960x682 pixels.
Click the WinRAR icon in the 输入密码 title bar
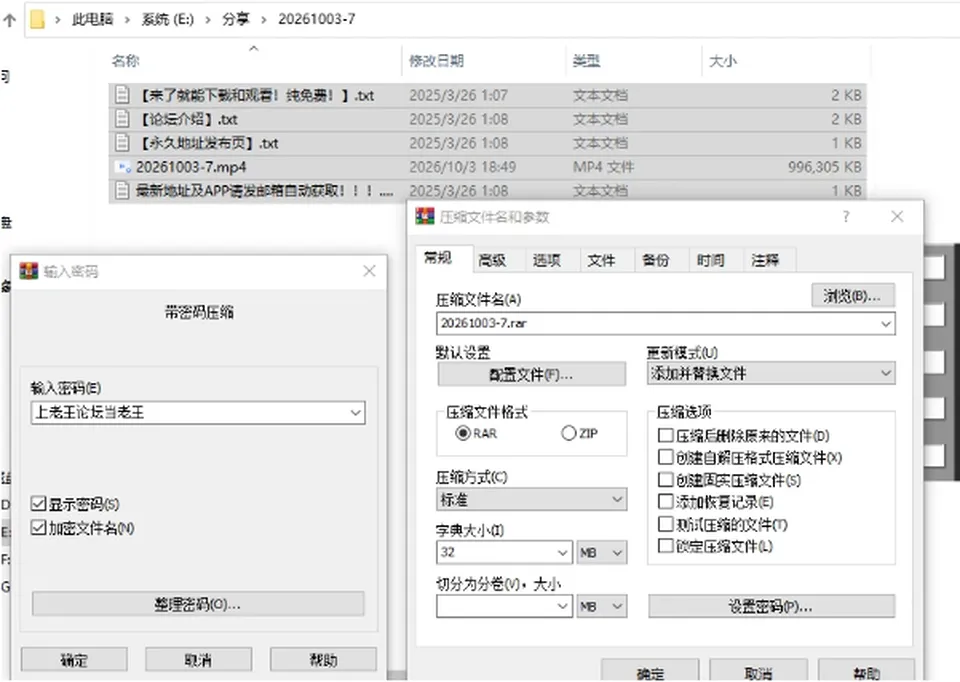click(x=29, y=271)
